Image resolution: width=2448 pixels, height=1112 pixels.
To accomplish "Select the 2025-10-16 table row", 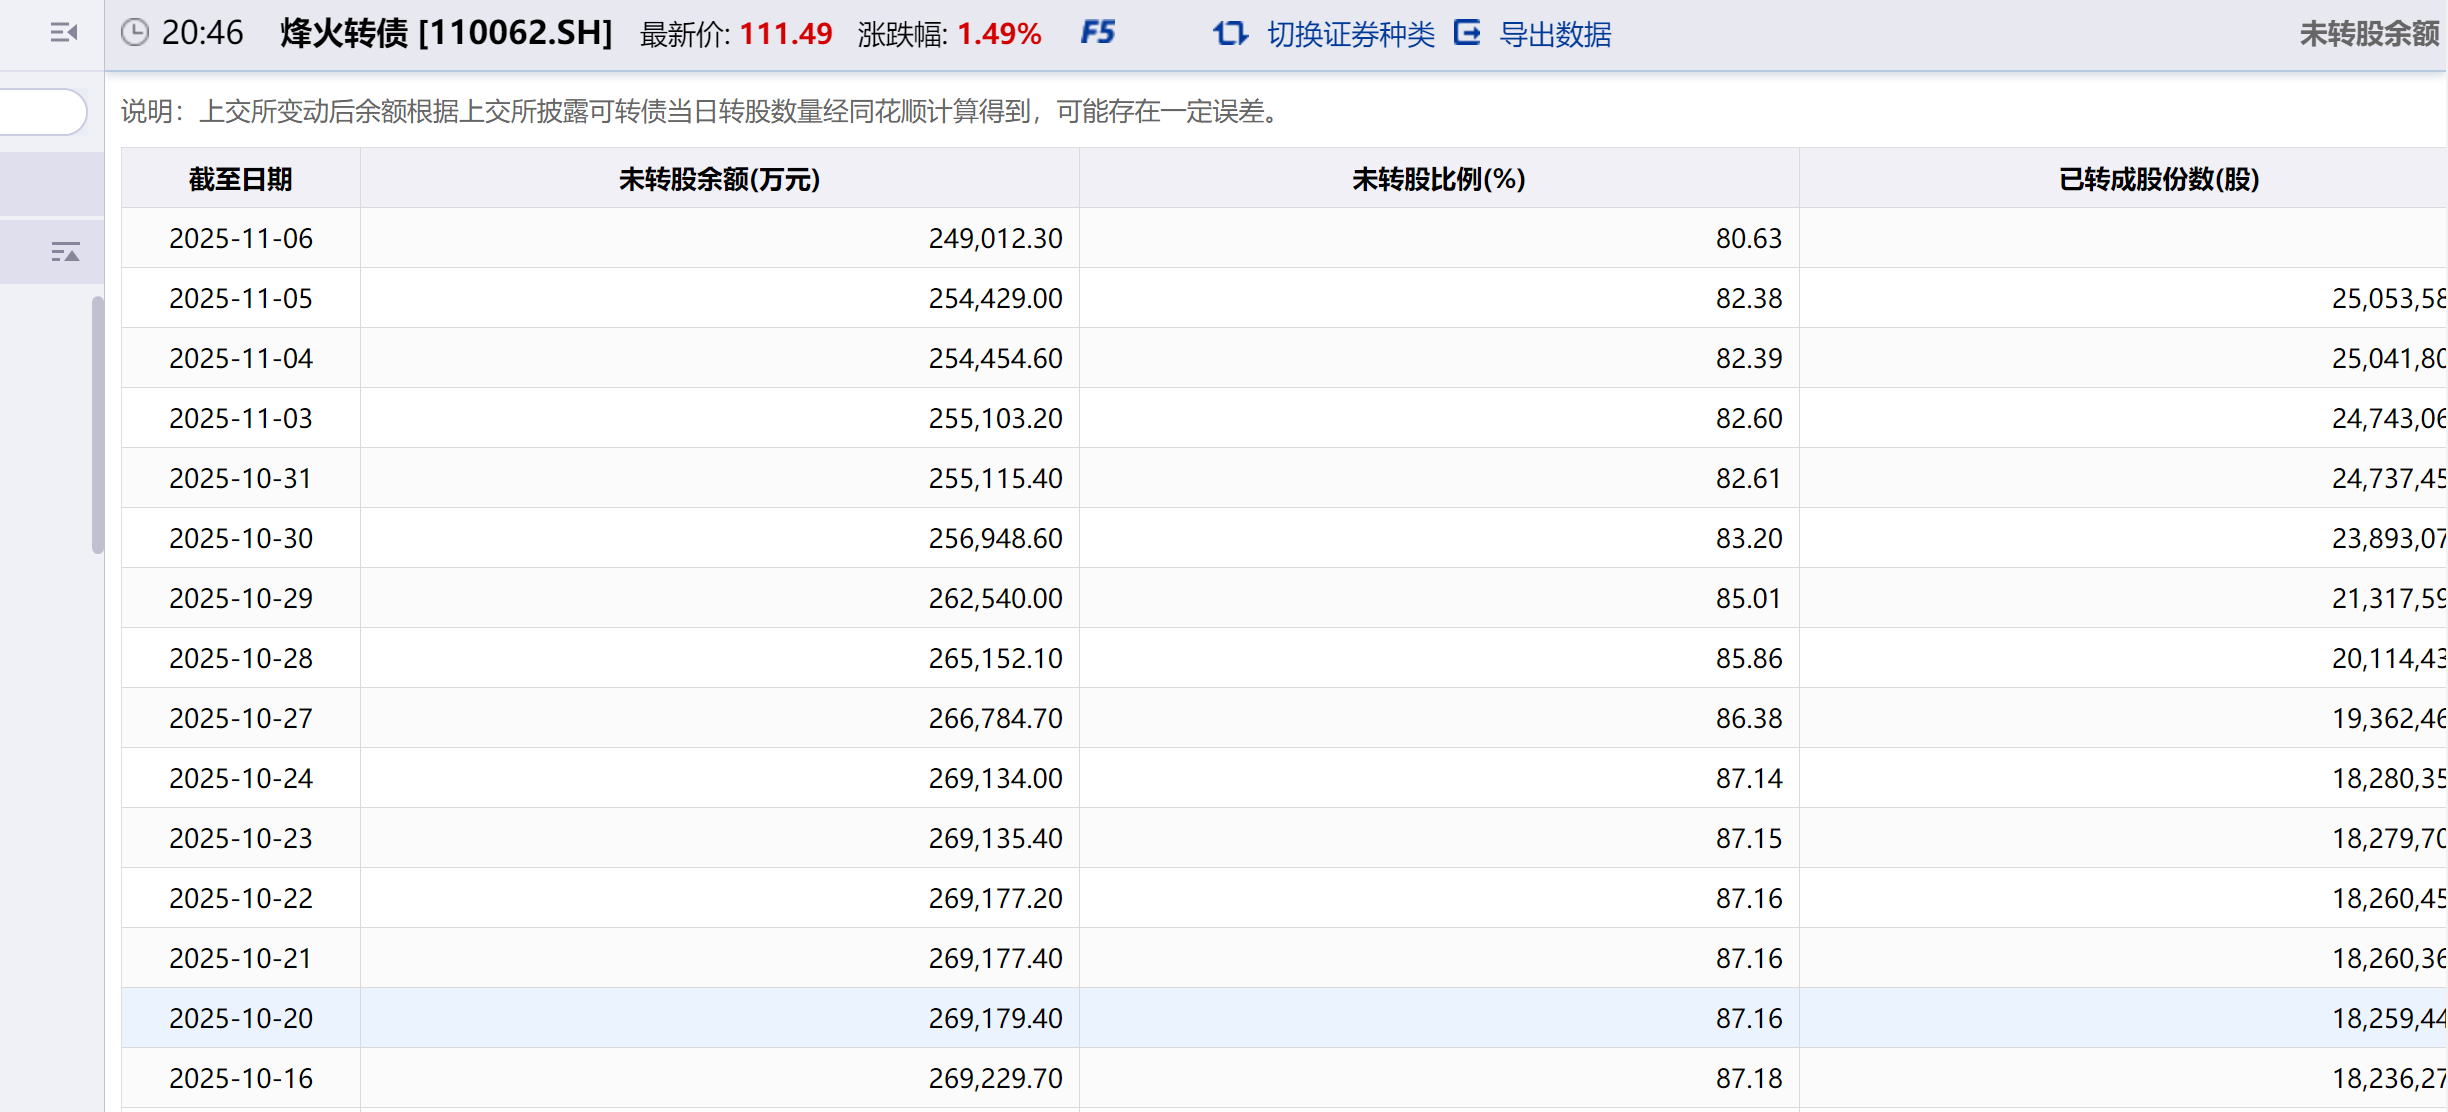I will click(240, 1078).
